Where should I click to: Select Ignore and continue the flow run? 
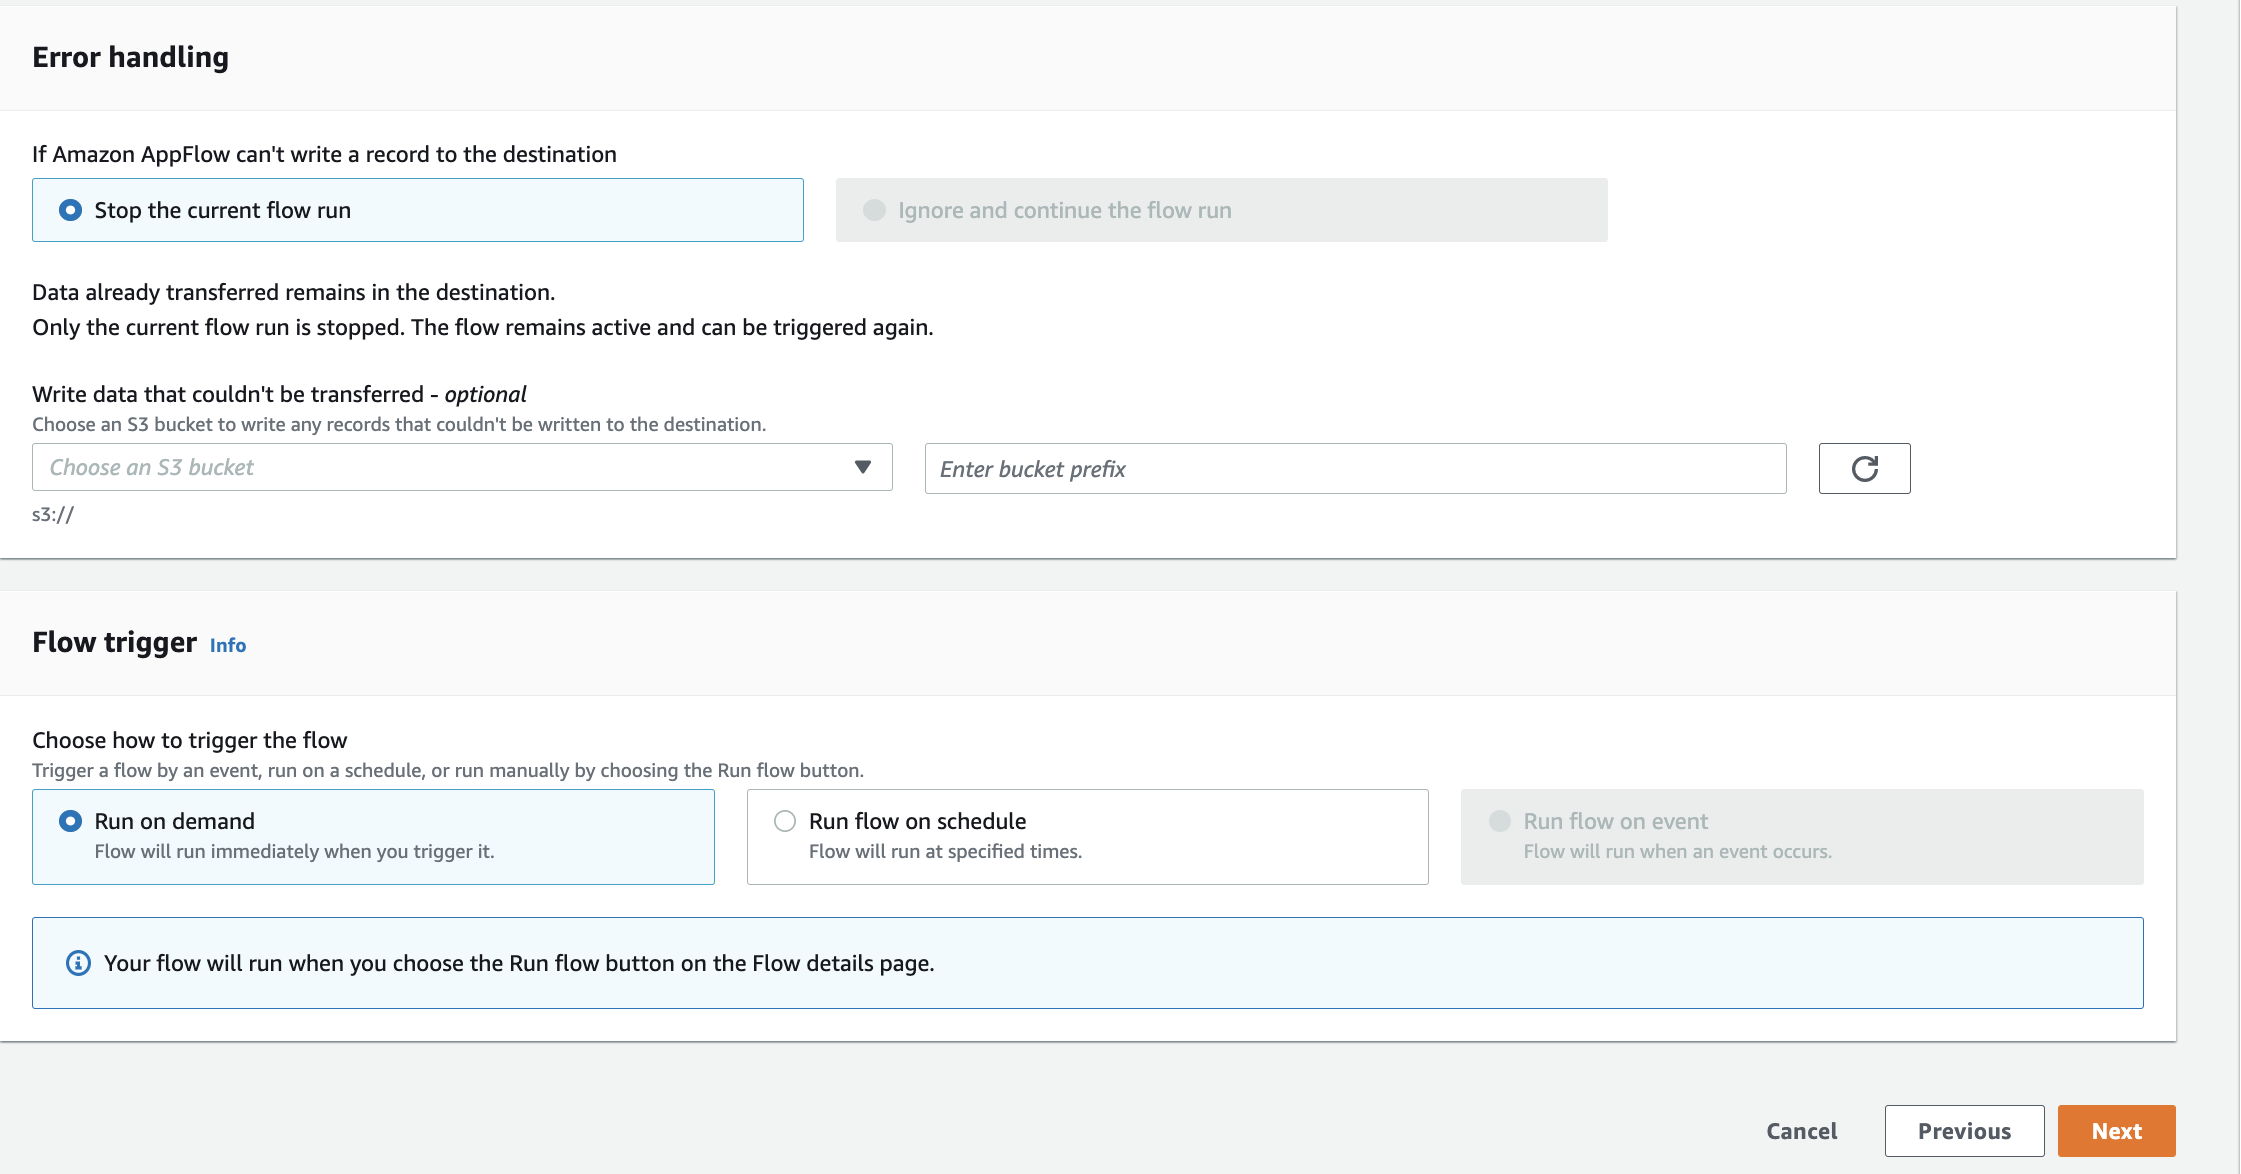(874, 210)
